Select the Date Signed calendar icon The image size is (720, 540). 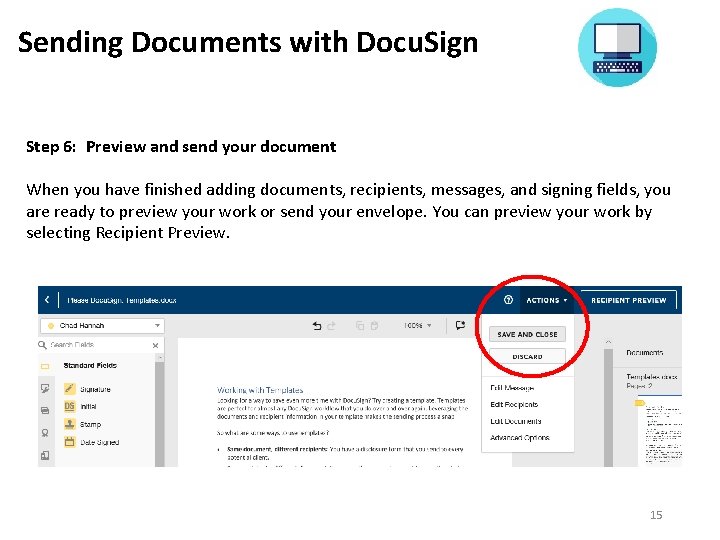point(69,442)
